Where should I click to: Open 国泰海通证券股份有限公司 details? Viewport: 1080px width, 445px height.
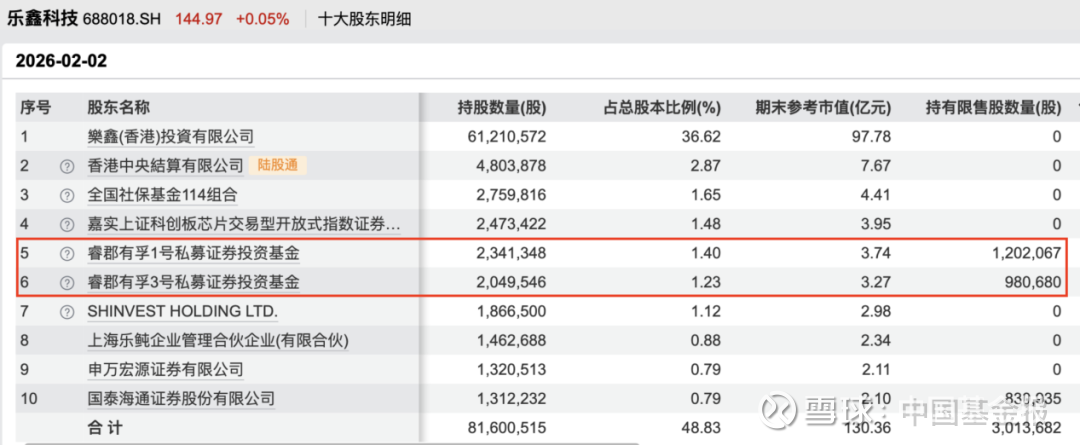181,399
